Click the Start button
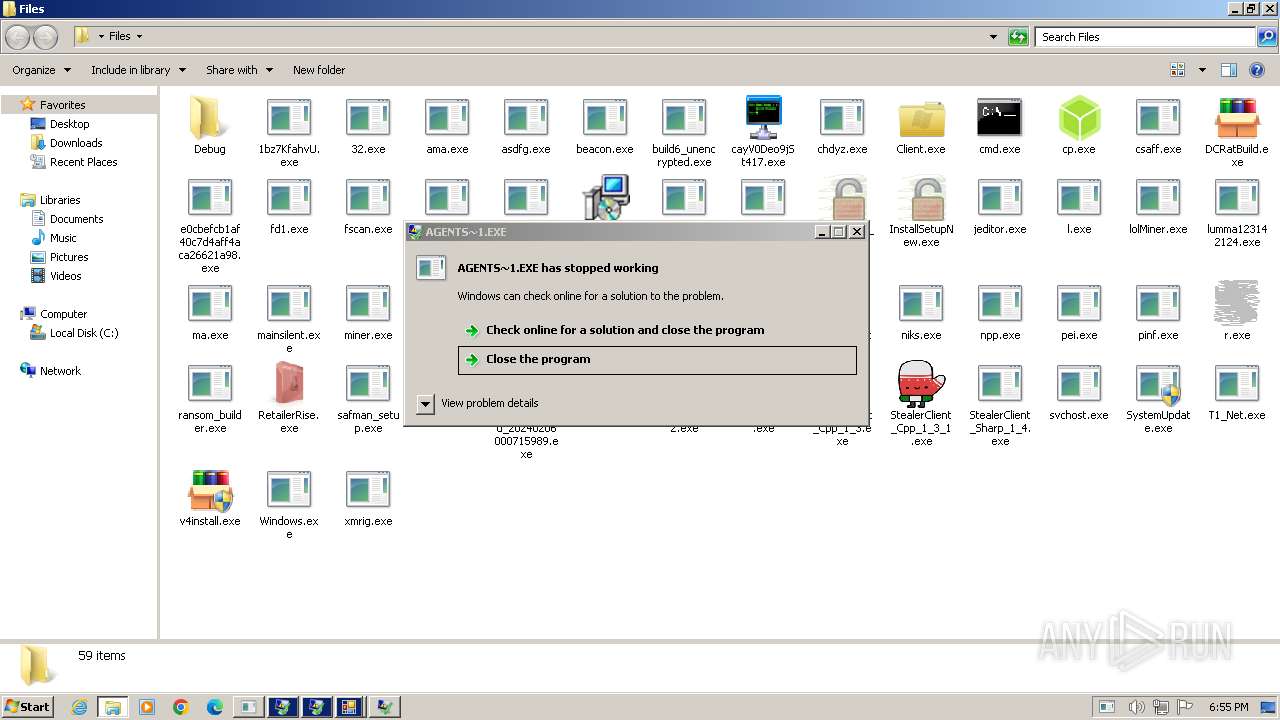The image size is (1280, 720). (28, 707)
